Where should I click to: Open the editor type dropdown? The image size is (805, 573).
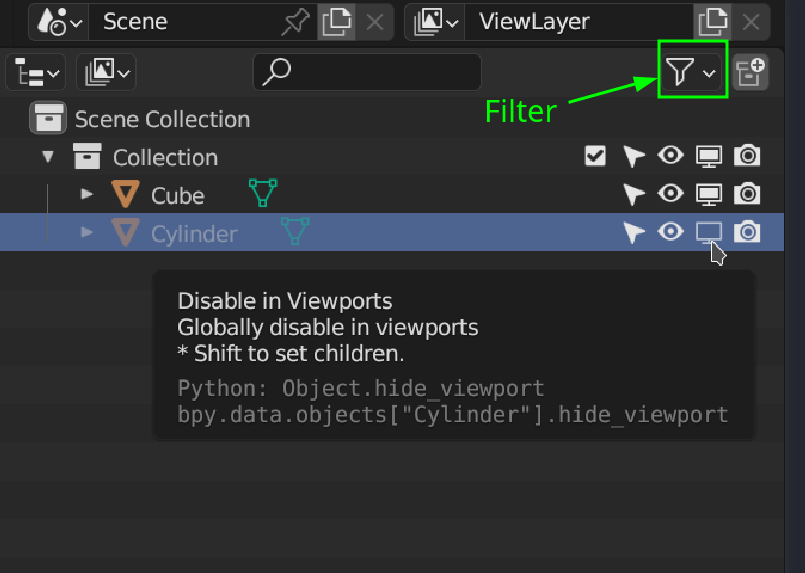[x=36, y=72]
